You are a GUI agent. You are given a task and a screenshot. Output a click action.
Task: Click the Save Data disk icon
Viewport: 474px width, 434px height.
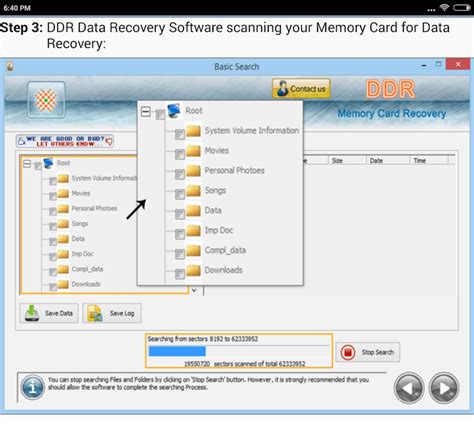[x=32, y=313]
